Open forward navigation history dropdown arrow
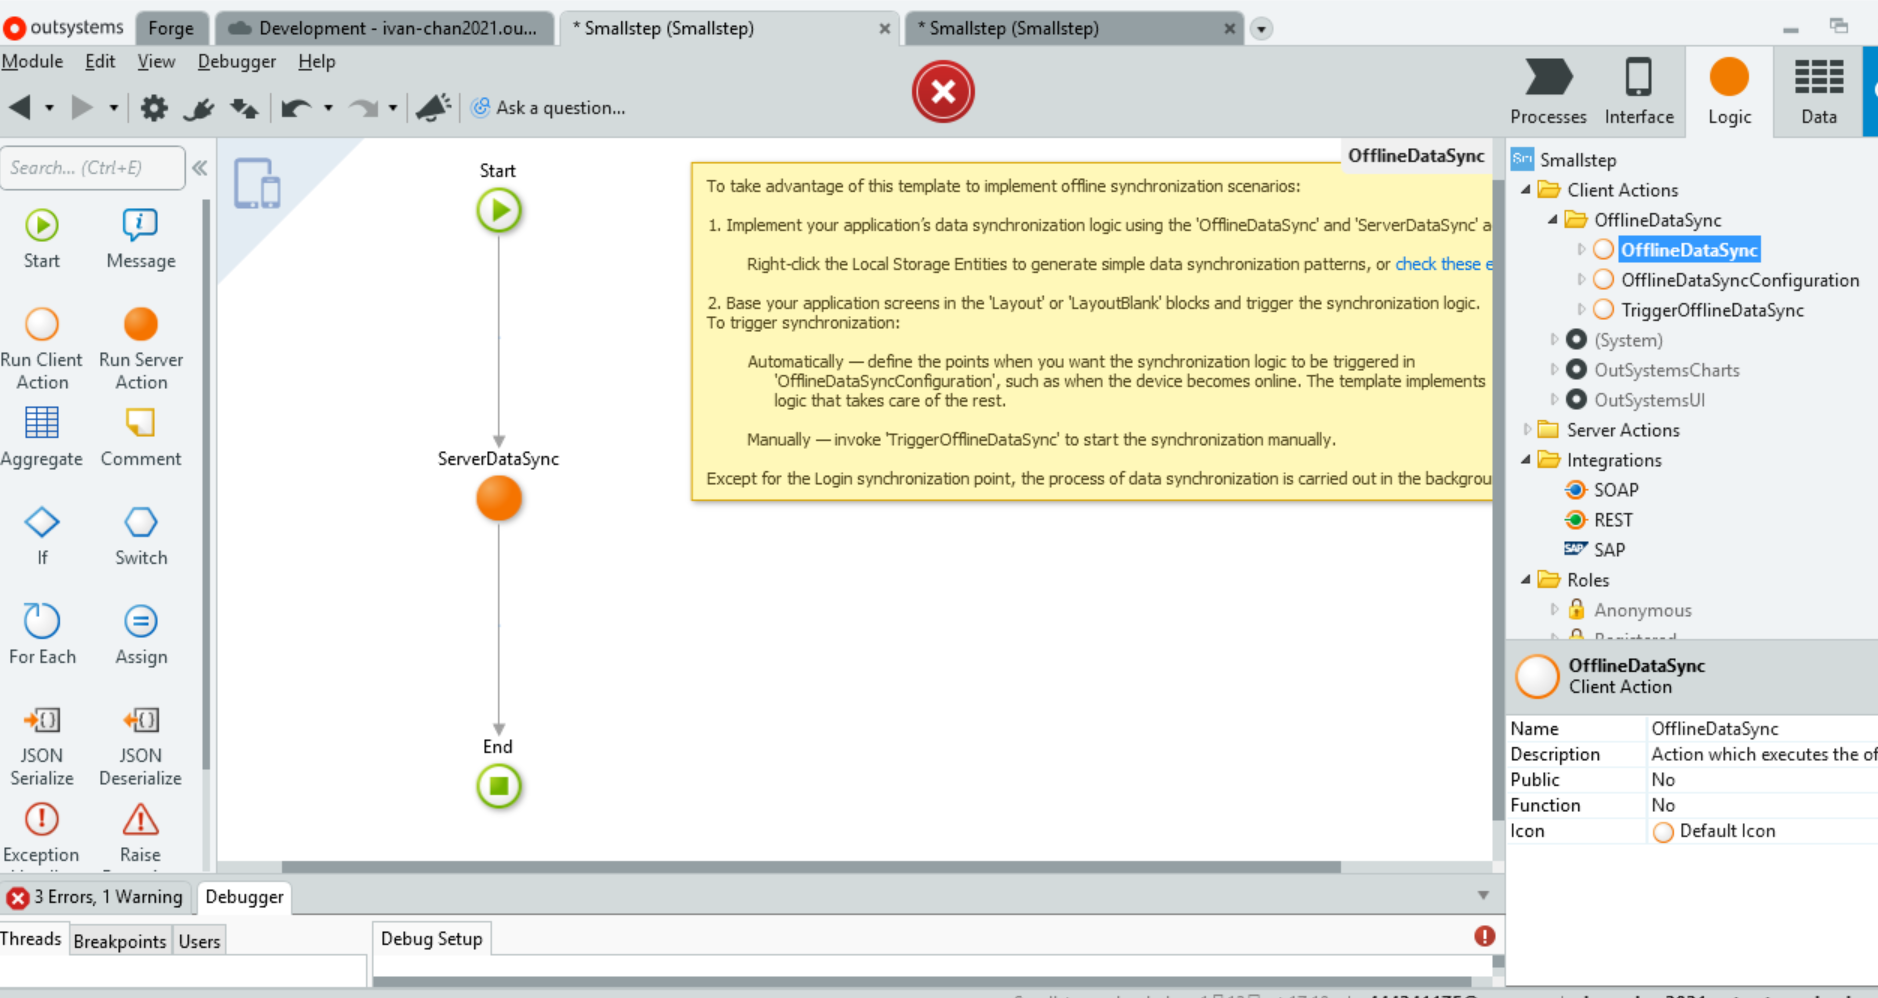Viewport: 1878px width, 998px height. pyautogui.click(x=113, y=107)
